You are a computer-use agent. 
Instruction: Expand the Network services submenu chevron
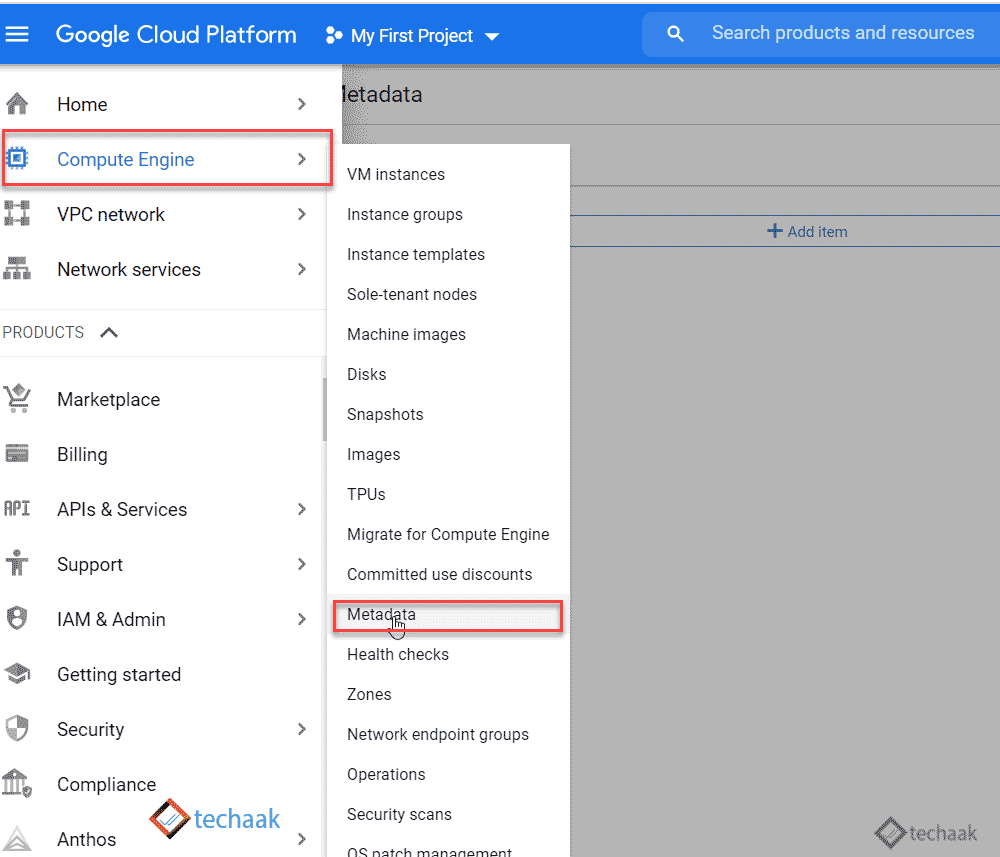pyautogui.click(x=302, y=269)
